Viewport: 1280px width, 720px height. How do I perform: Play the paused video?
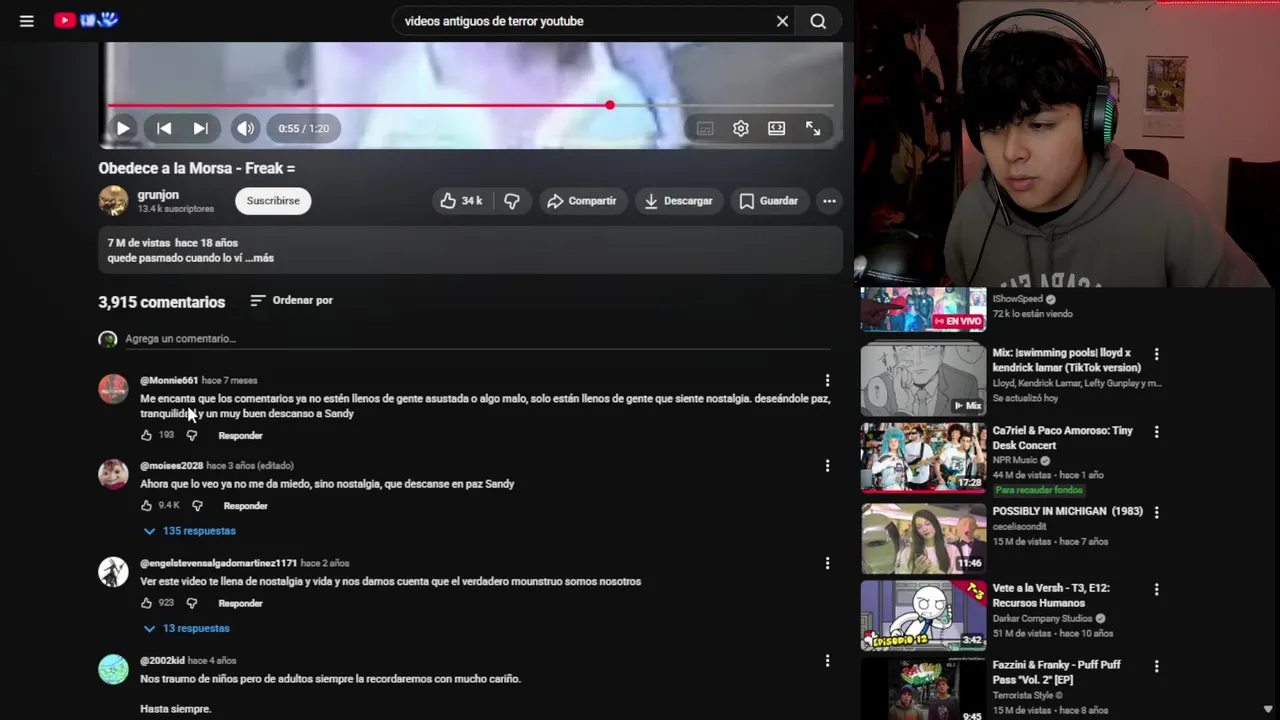coord(123,128)
